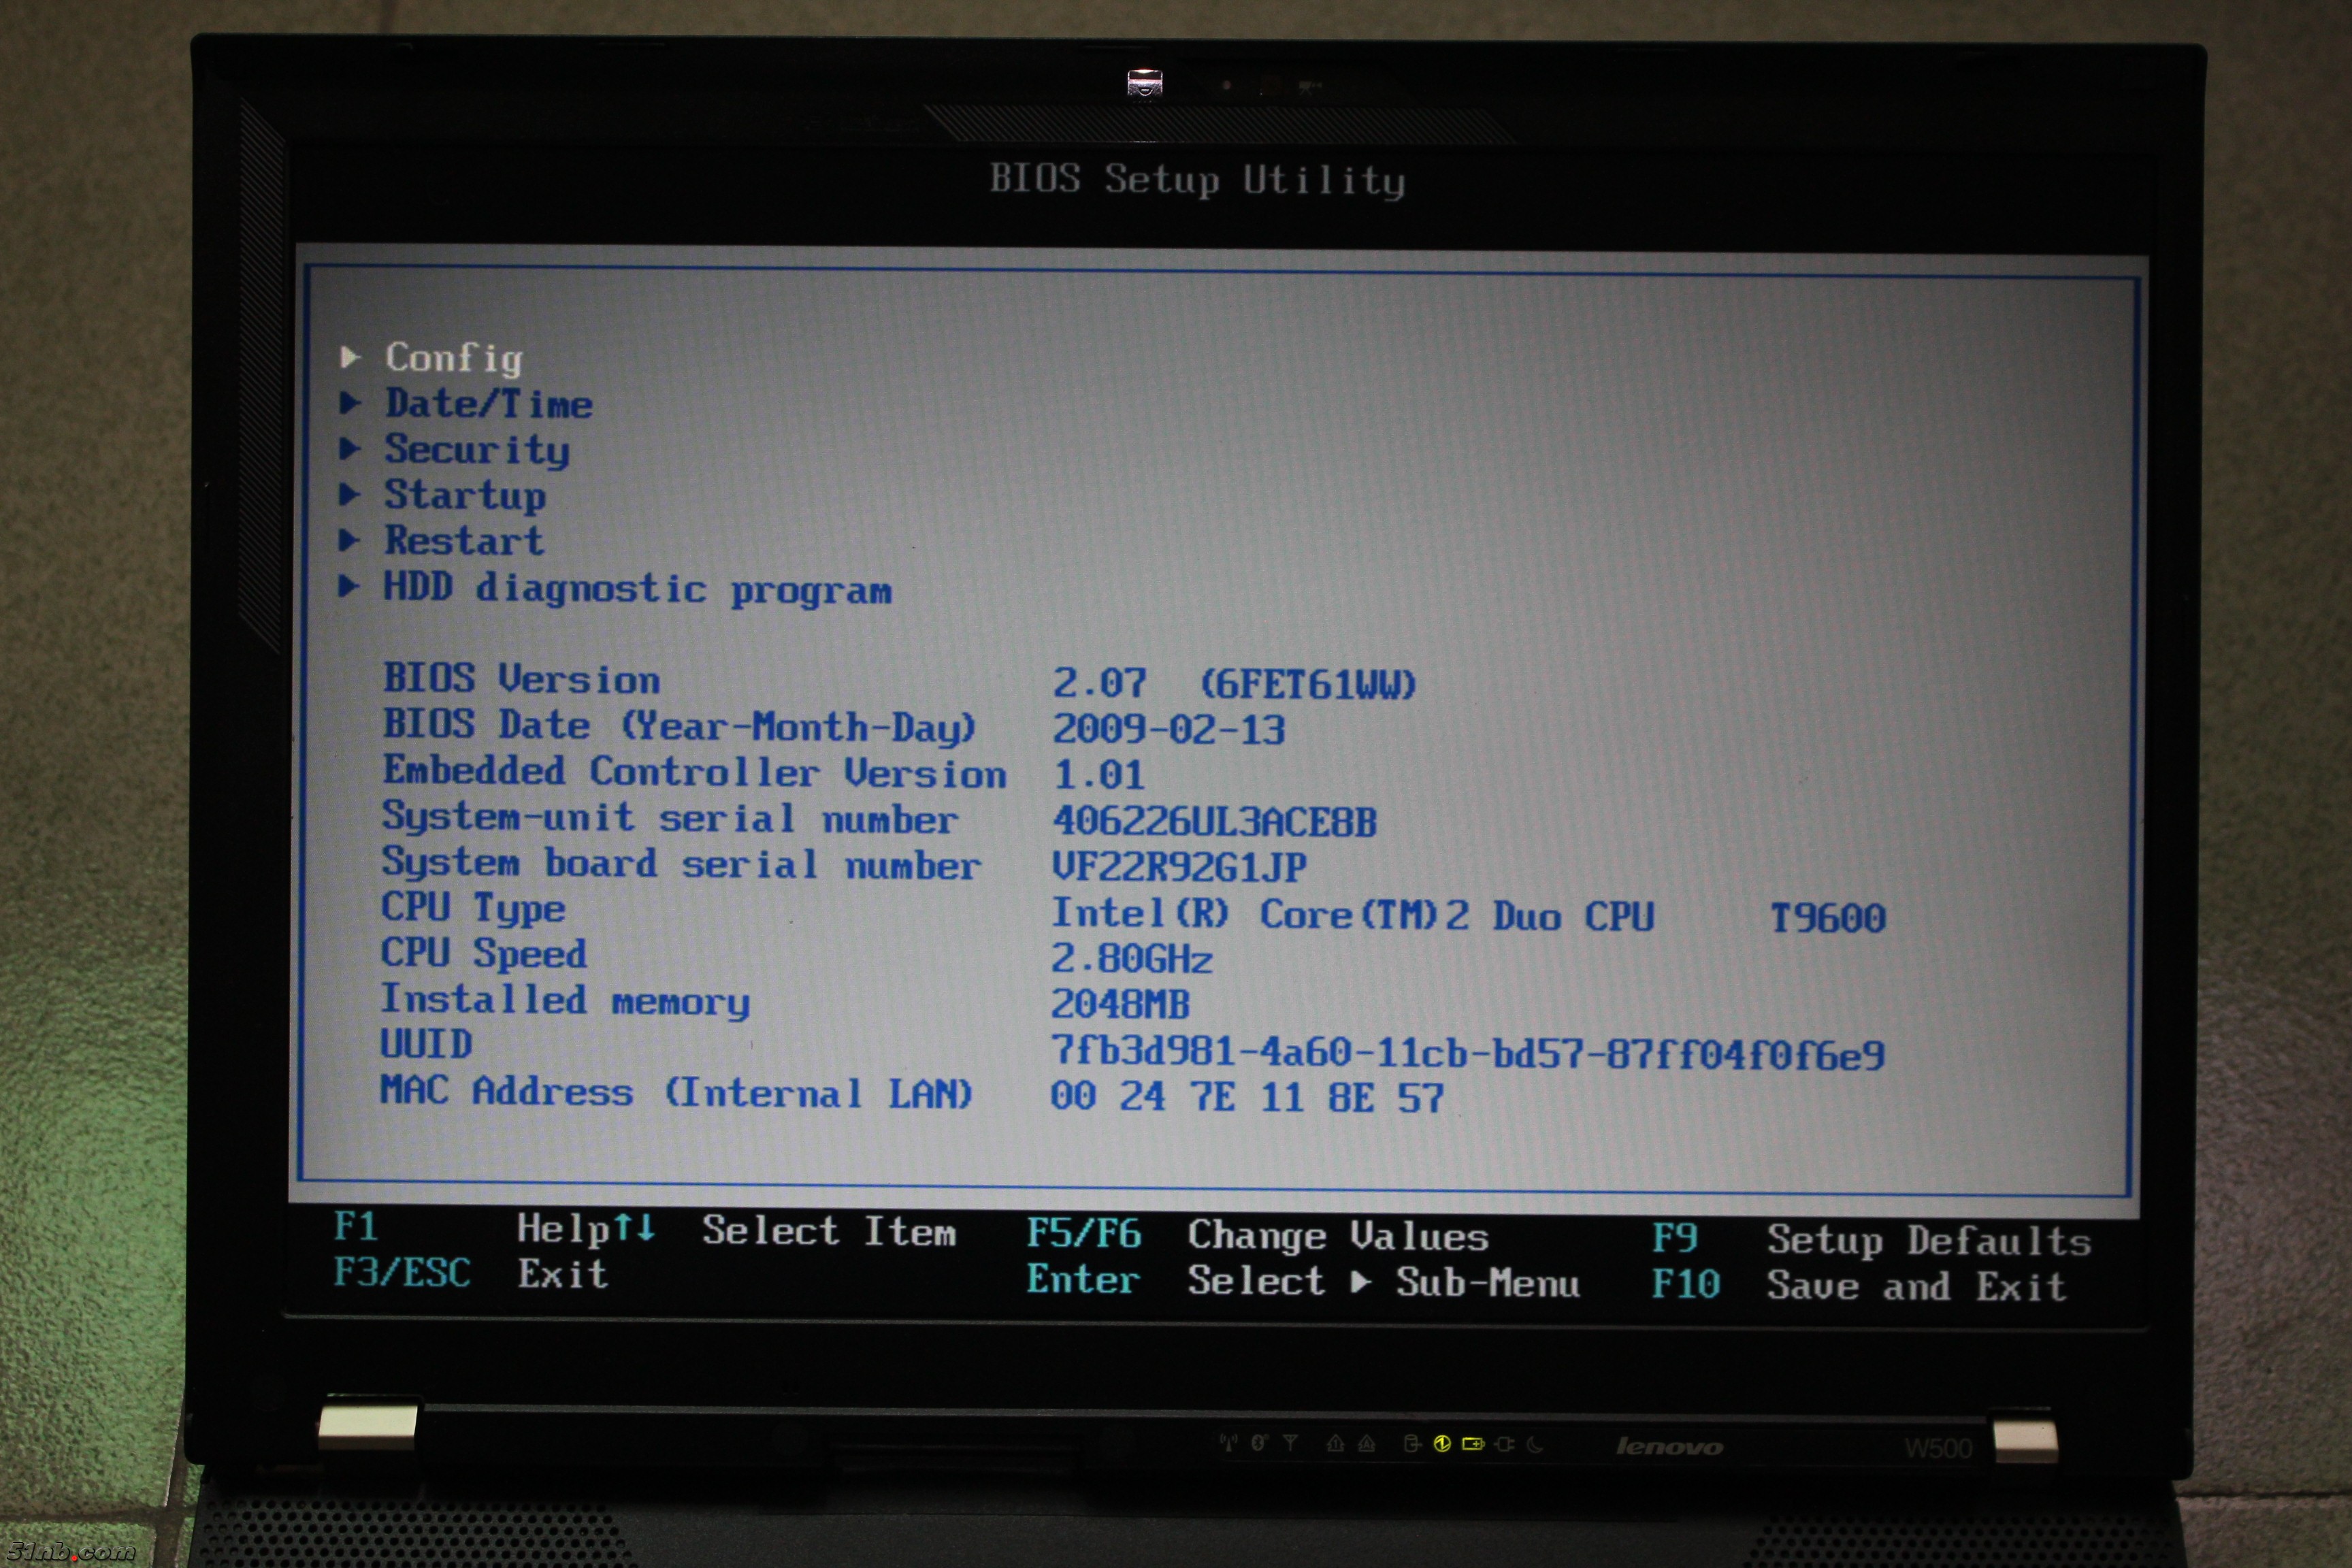
Task: Click the hard drive activity indicator icon
Action: 1412,1444
